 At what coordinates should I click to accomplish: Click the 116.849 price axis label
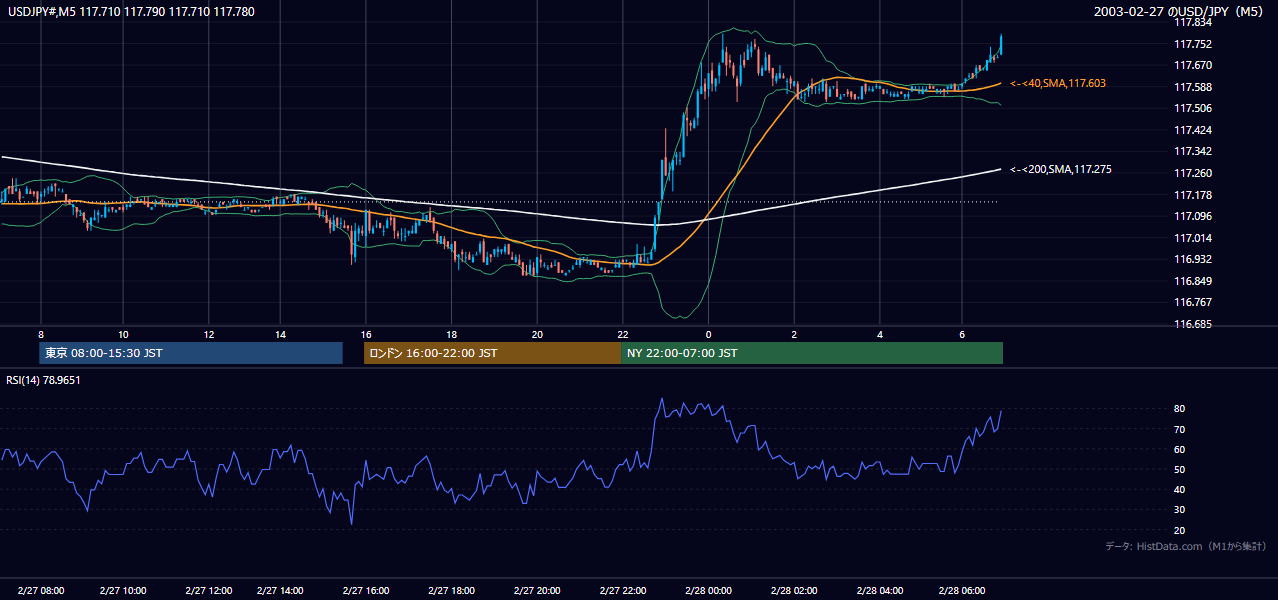click(x=1193, y=281)
